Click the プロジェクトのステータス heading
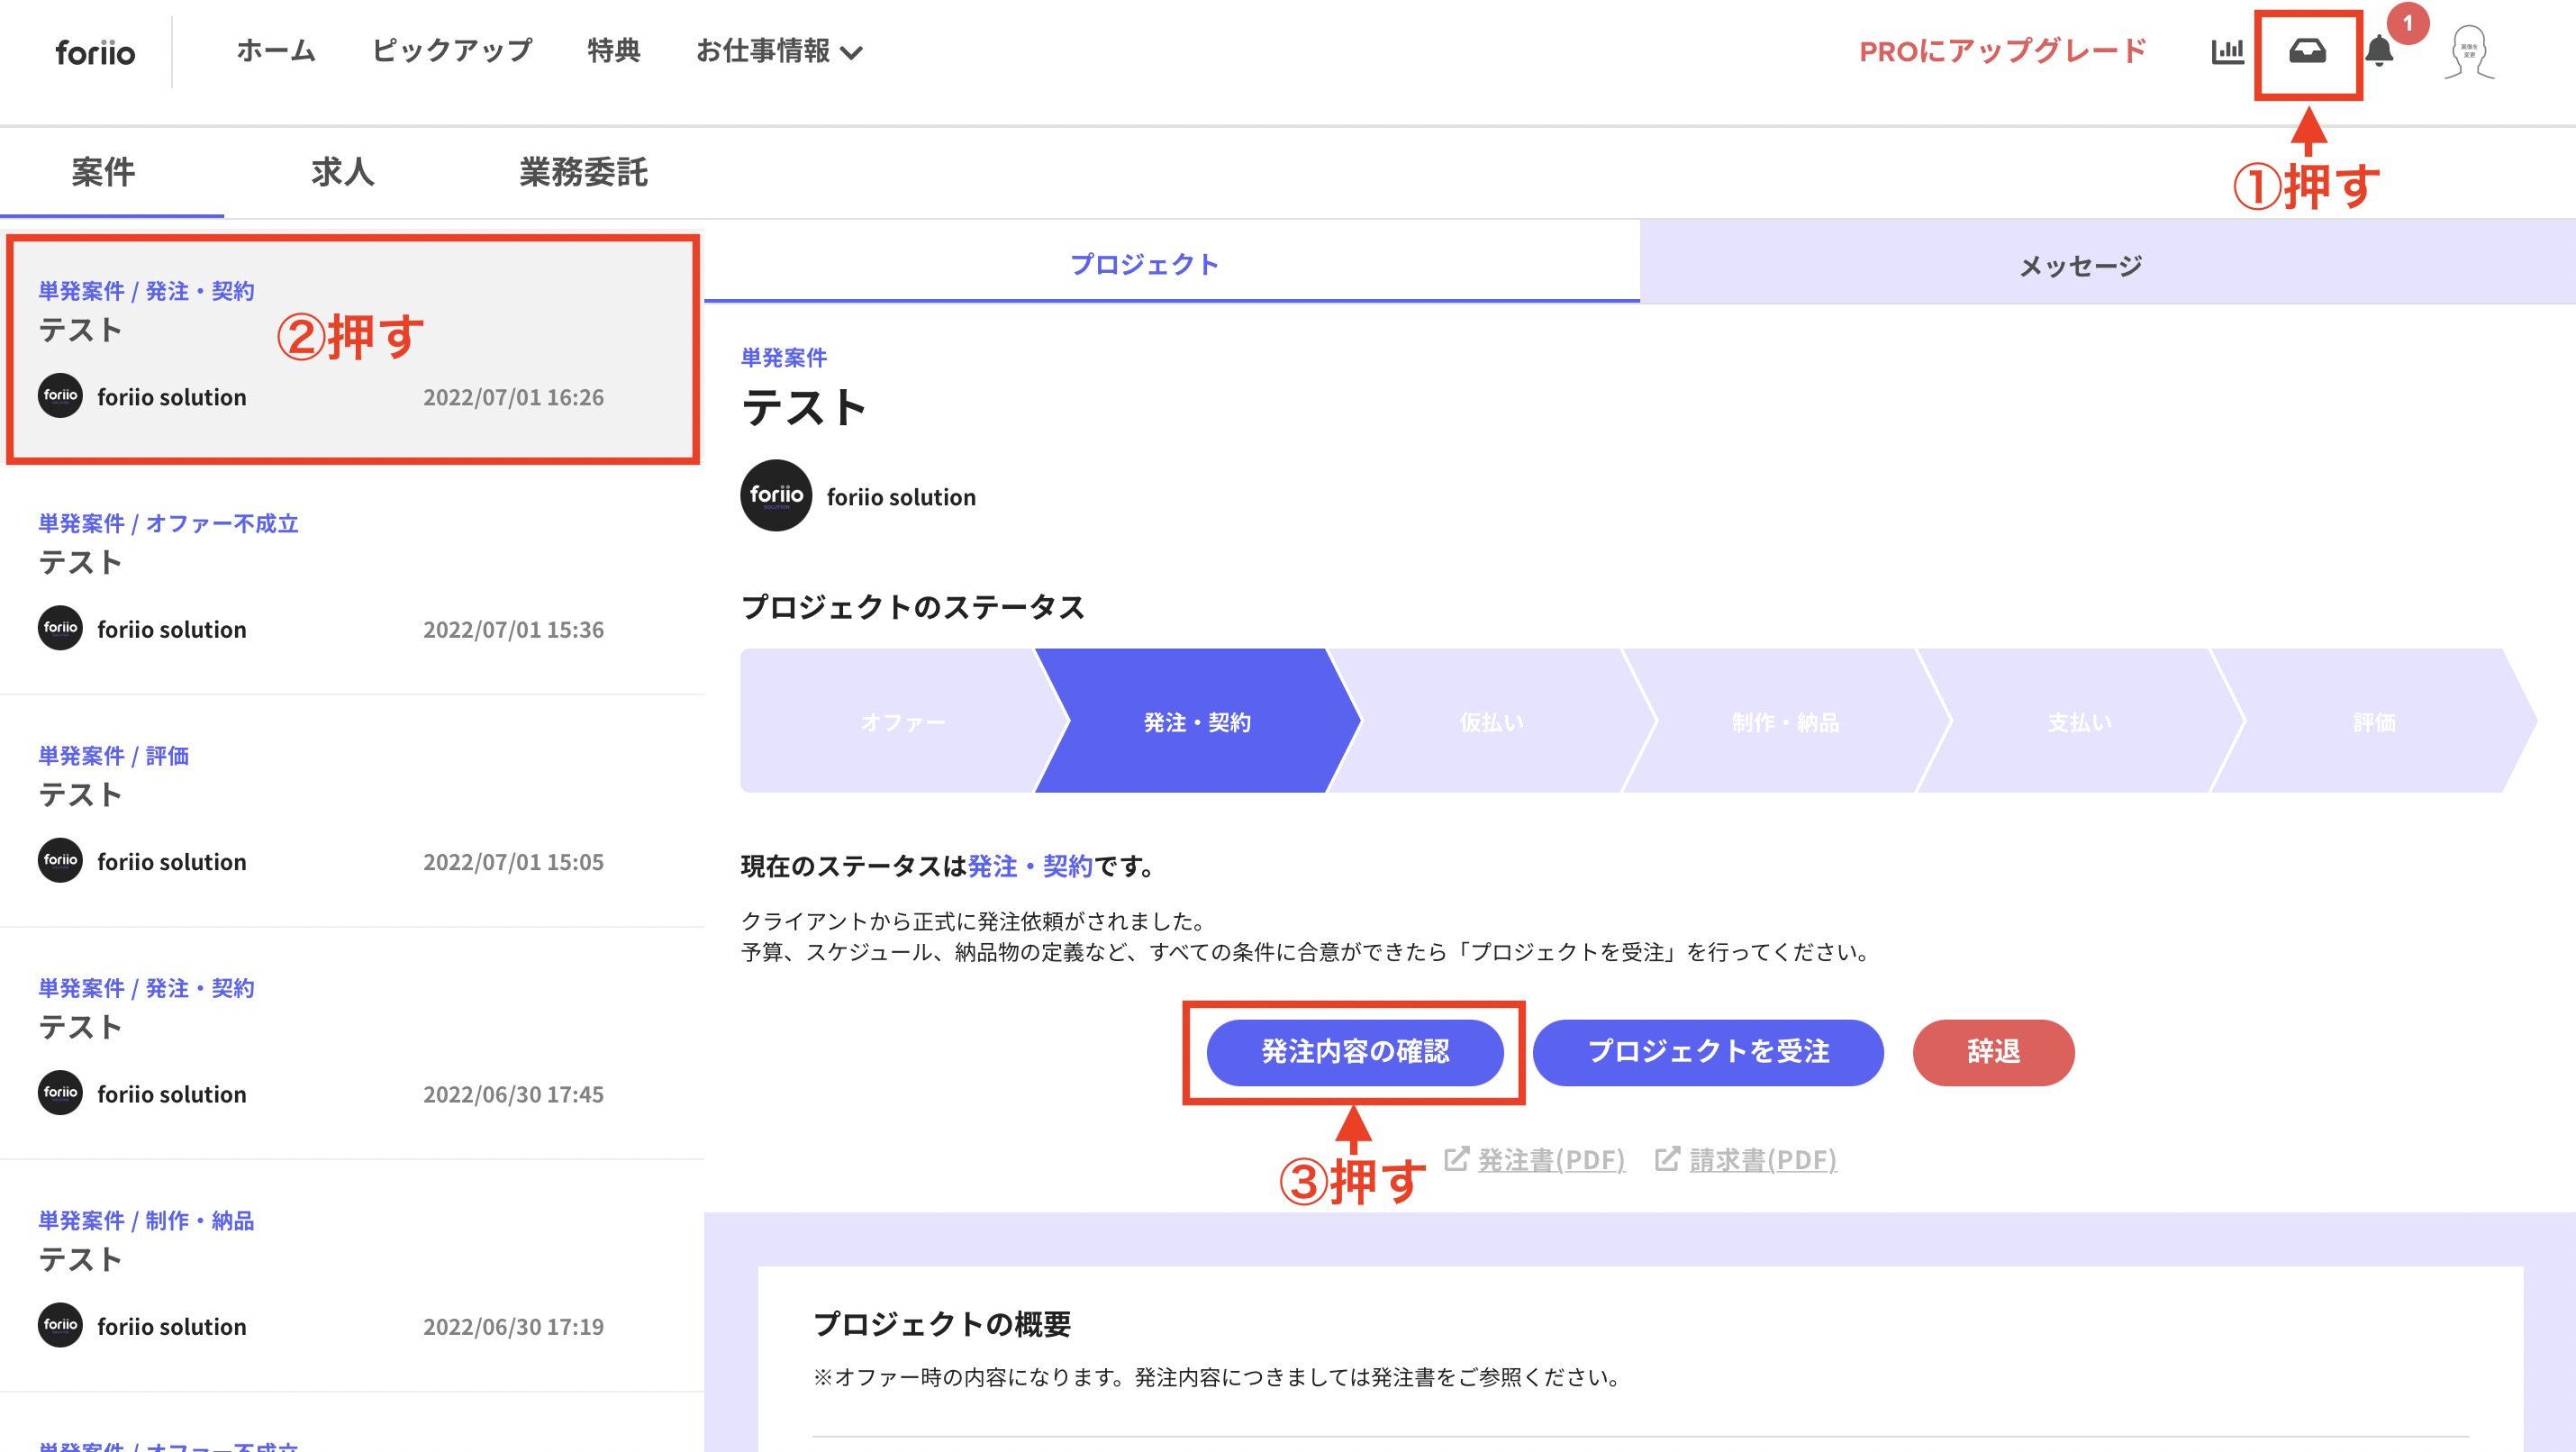 913,607
